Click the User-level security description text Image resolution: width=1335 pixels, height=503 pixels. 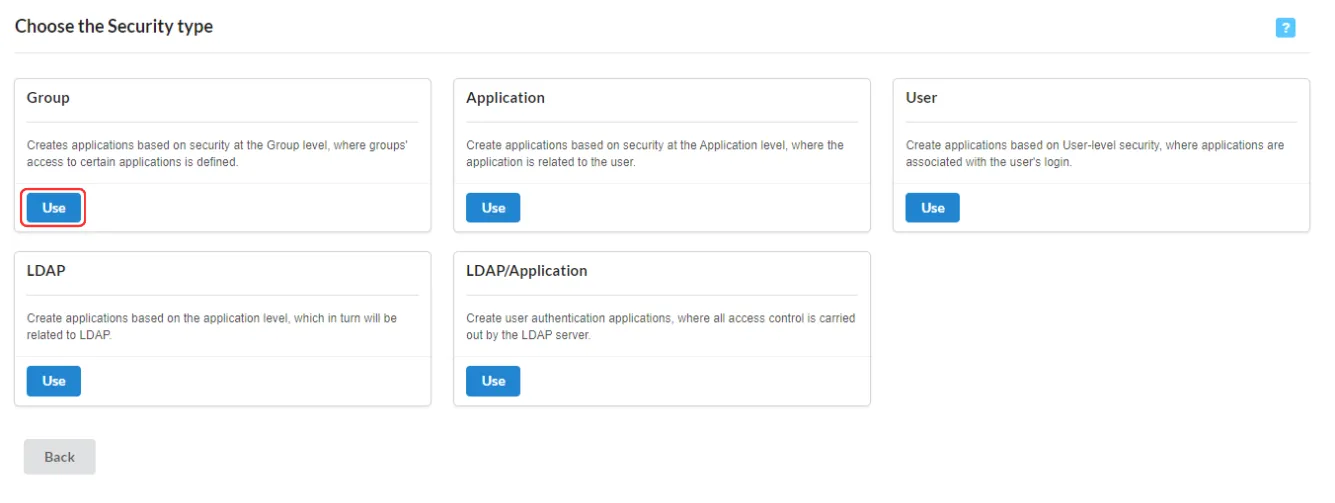[1095, 153]
